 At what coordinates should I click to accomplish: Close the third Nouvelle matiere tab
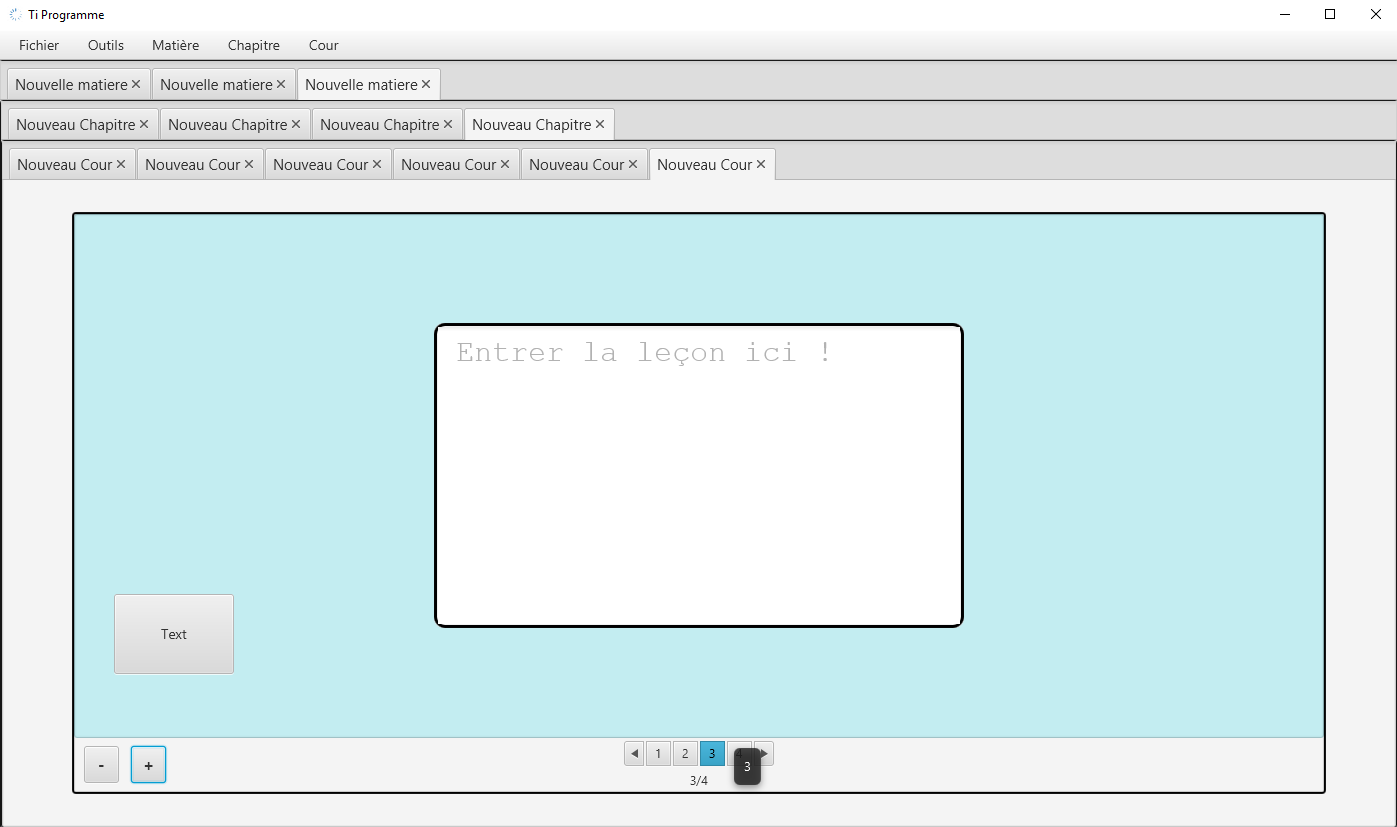click(426, 85)
